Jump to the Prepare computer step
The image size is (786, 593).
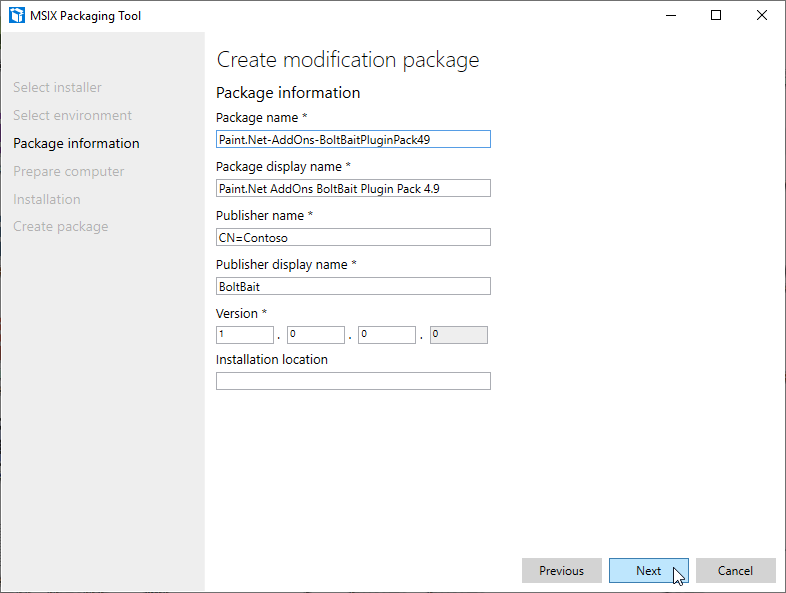pyautogui.click(x=68, y=172)
